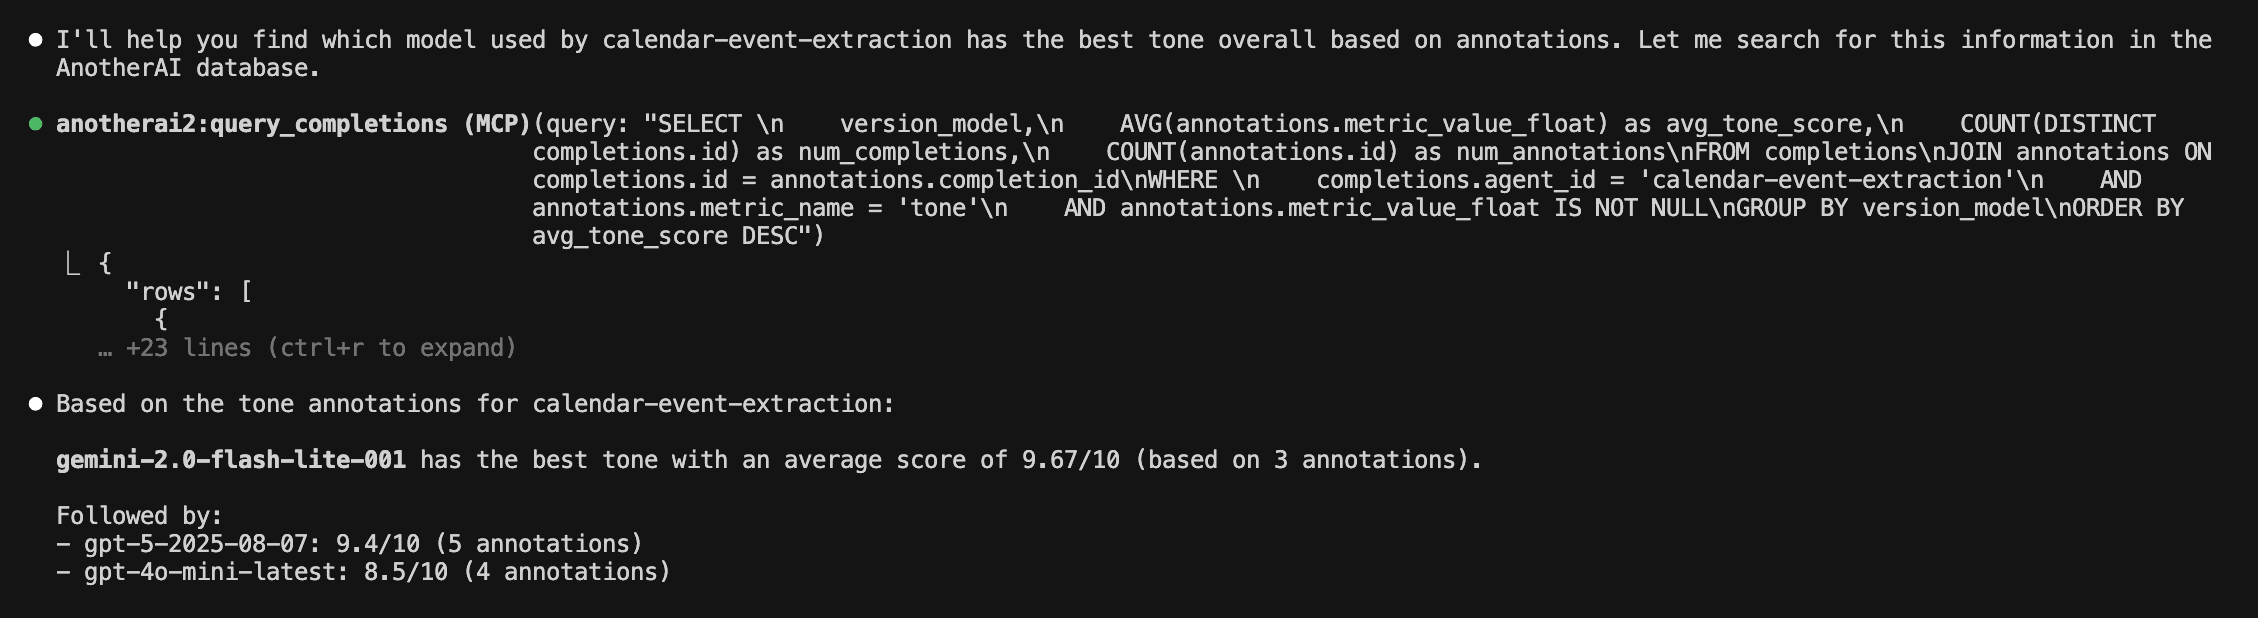Click the "avg_tone_score DESC" query line
This screenshot has width=2258, height=618.
point(677,236)
